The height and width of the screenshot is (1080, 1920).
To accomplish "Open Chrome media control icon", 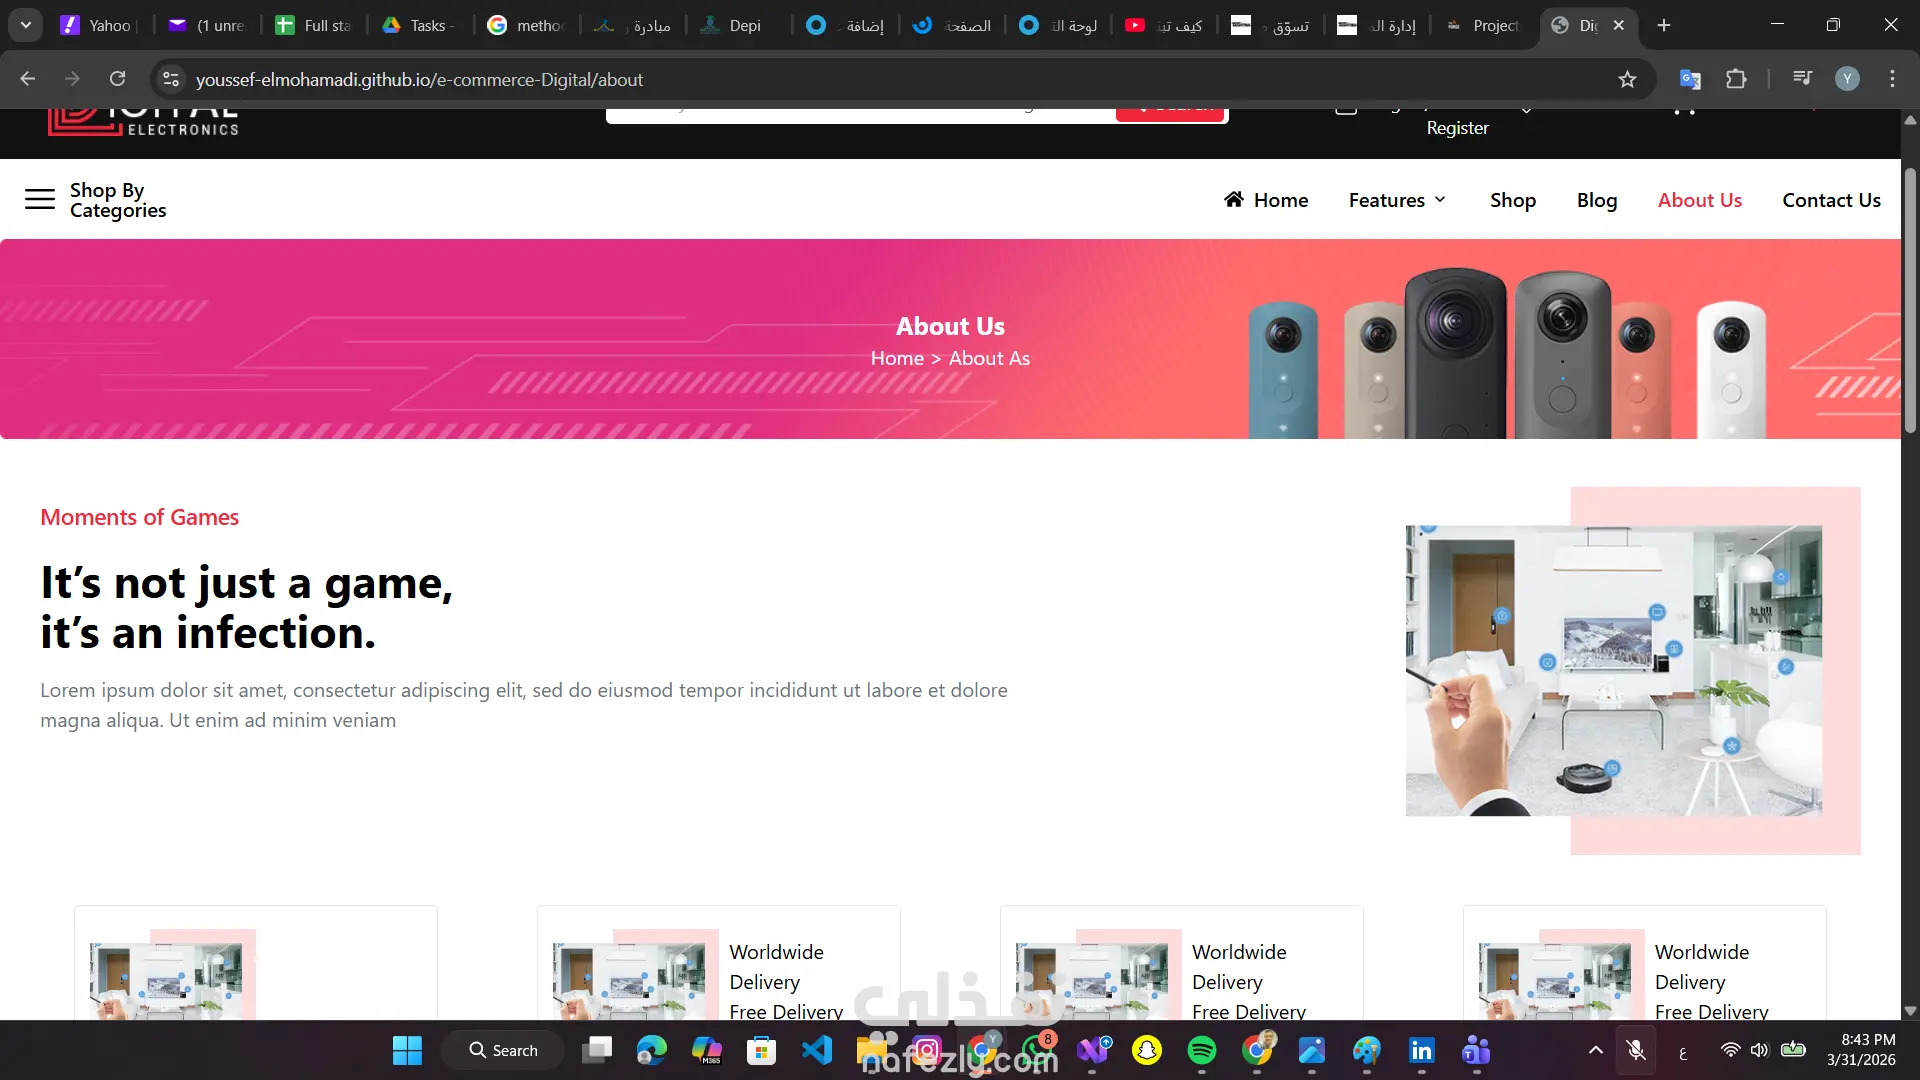I will click(1802, 79).
